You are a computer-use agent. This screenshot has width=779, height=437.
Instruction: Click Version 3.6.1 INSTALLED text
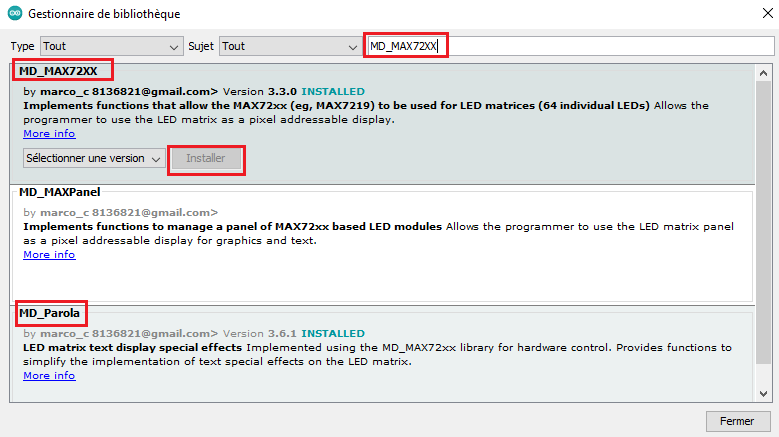pos(294,334)
